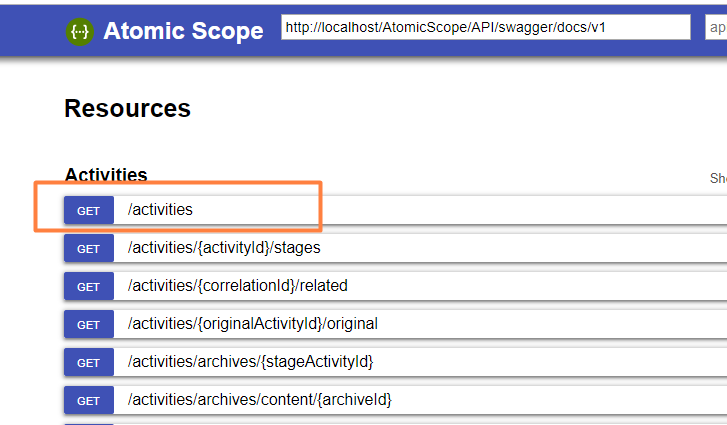The height and width of the screenshot is (425, 727).
Task: Click GET button for /activities/{correlationId}/related
Action: tap(89, 286)
